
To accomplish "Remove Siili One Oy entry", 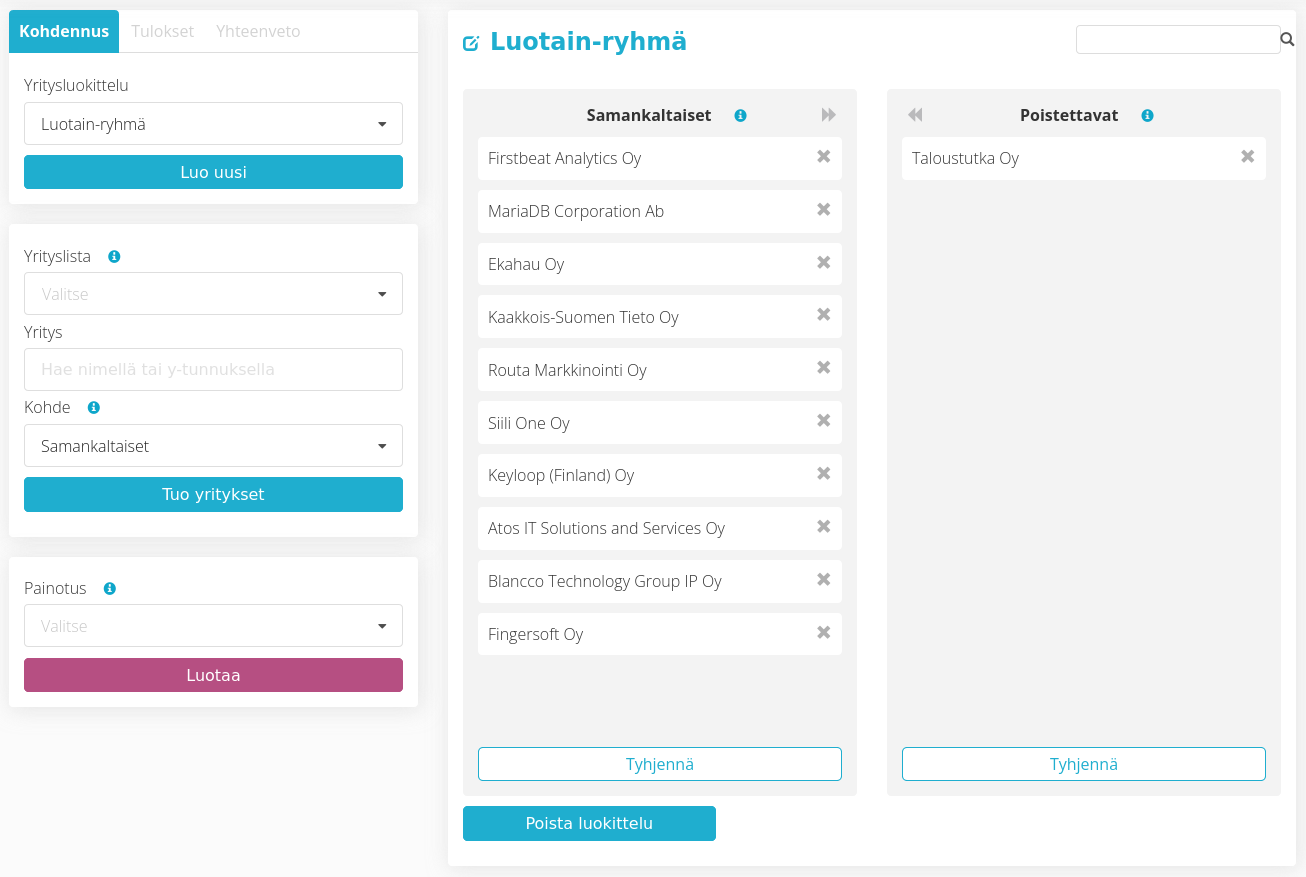I will (824, 420).
